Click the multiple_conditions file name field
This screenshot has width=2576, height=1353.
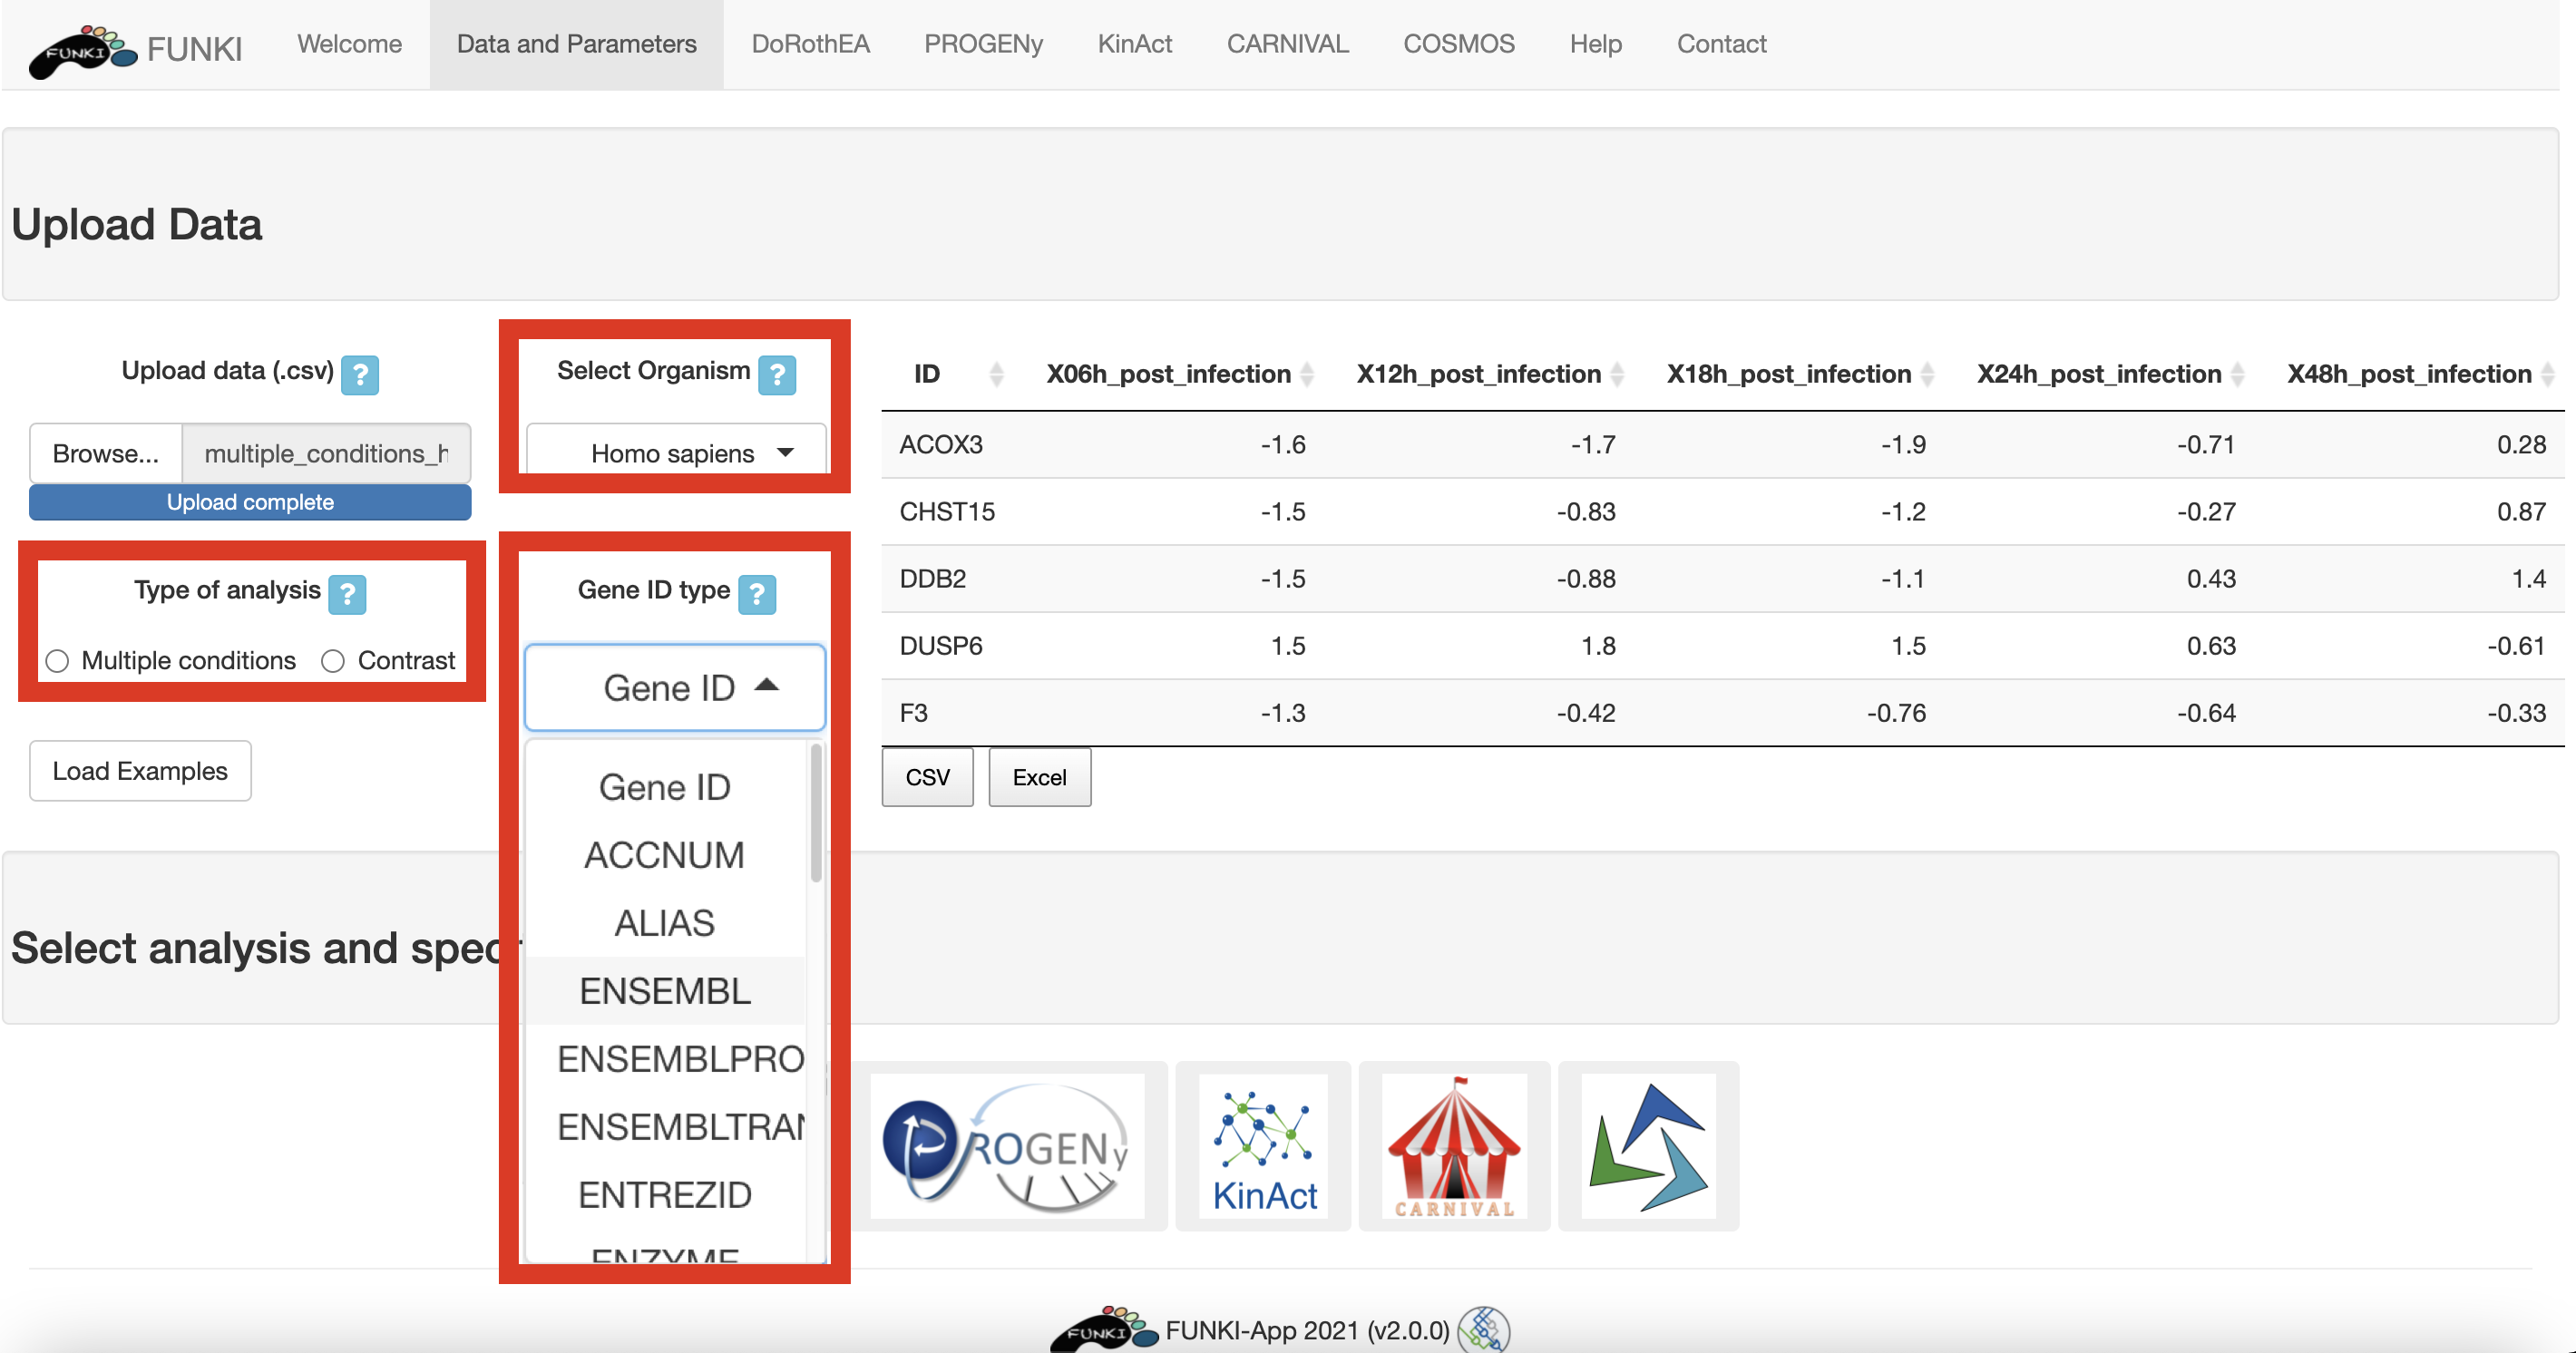pyautogui.click(x=326, y=454)
